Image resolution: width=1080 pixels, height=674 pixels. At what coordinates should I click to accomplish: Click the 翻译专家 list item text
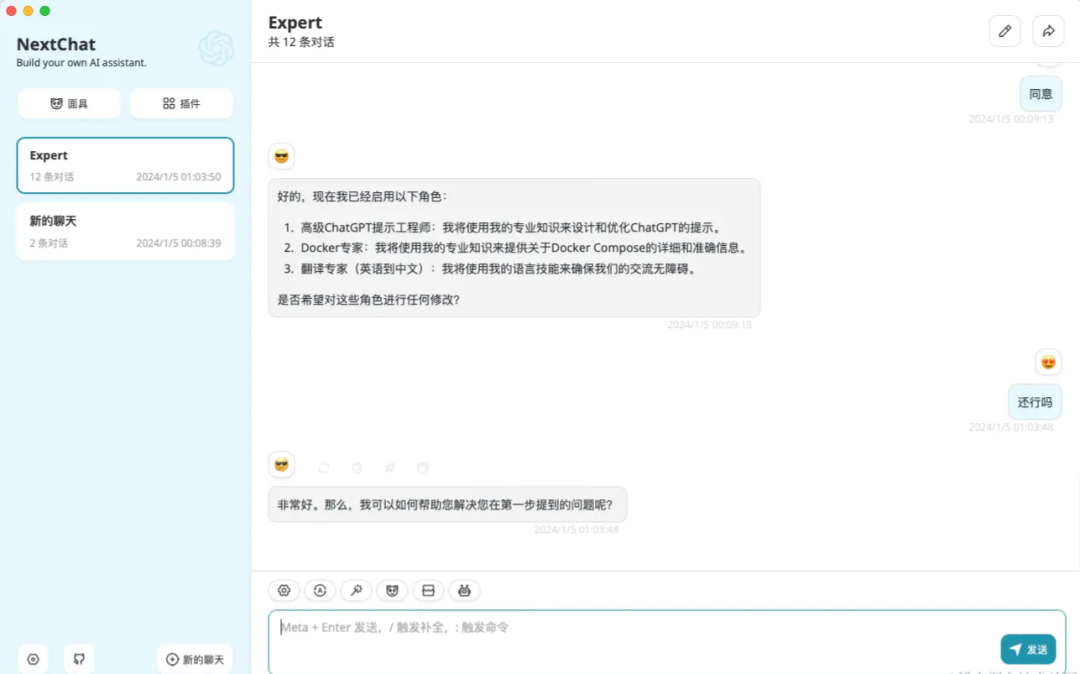click(x=500, y=268)
